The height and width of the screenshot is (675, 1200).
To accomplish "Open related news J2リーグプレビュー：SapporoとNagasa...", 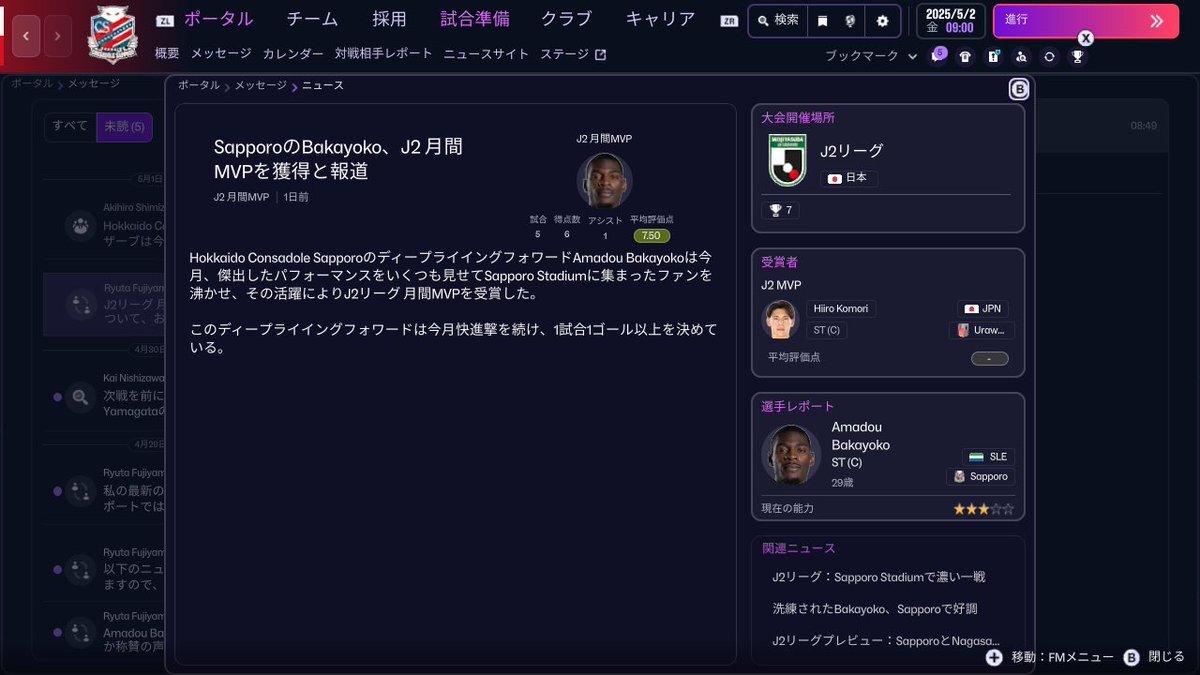I will pyautogui.click(x=885, y=641).
